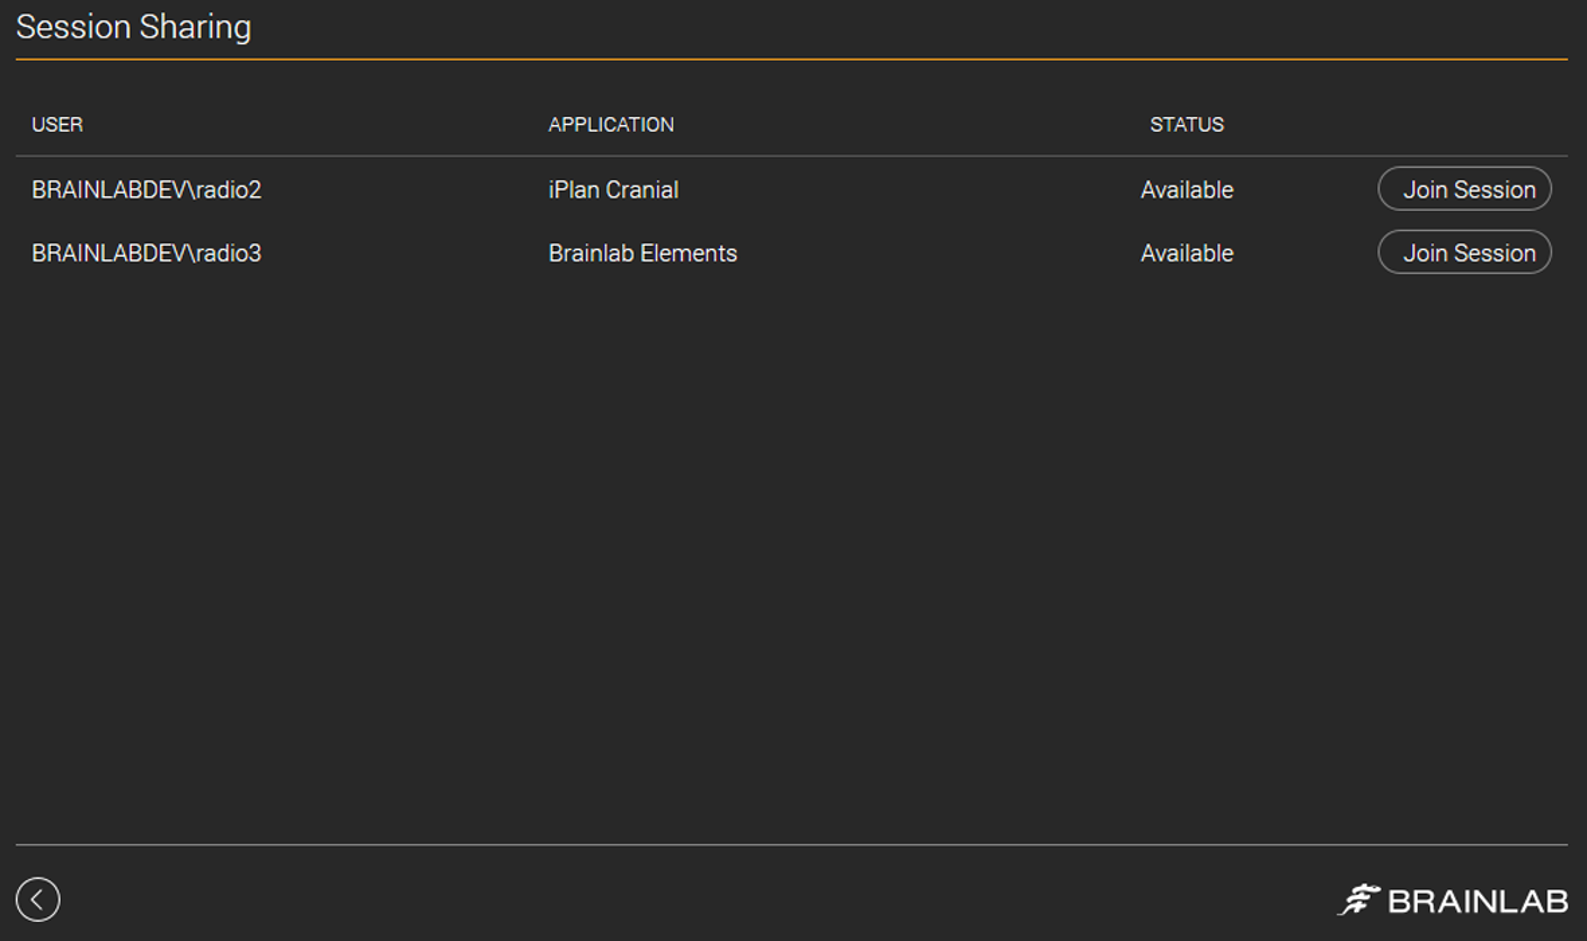Viewport: 1587px width, 941px height.
Task: Click the Session Sharing title
Action: (x=133, y=27)
